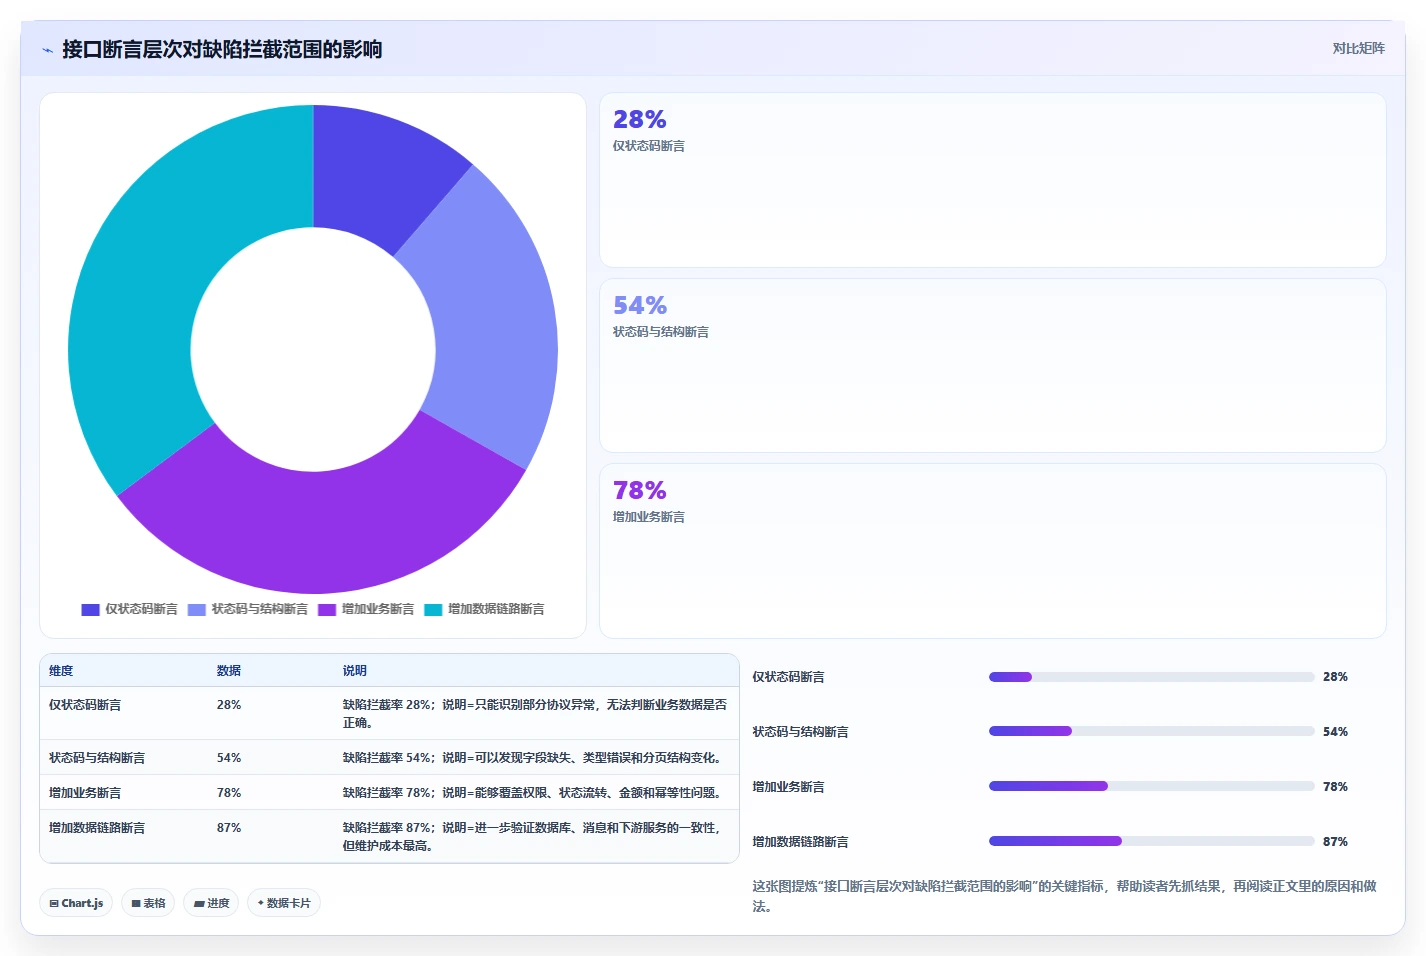The width and height of the screenshot is (1426, 956).
Task: Toggle the 增加数据链路断言 legend swatch
Action: 433,609
